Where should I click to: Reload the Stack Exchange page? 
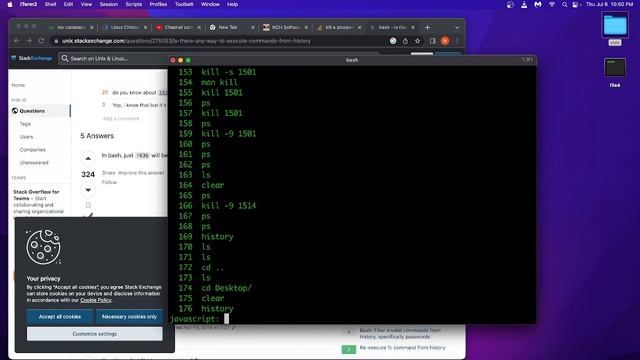point(41,41)
